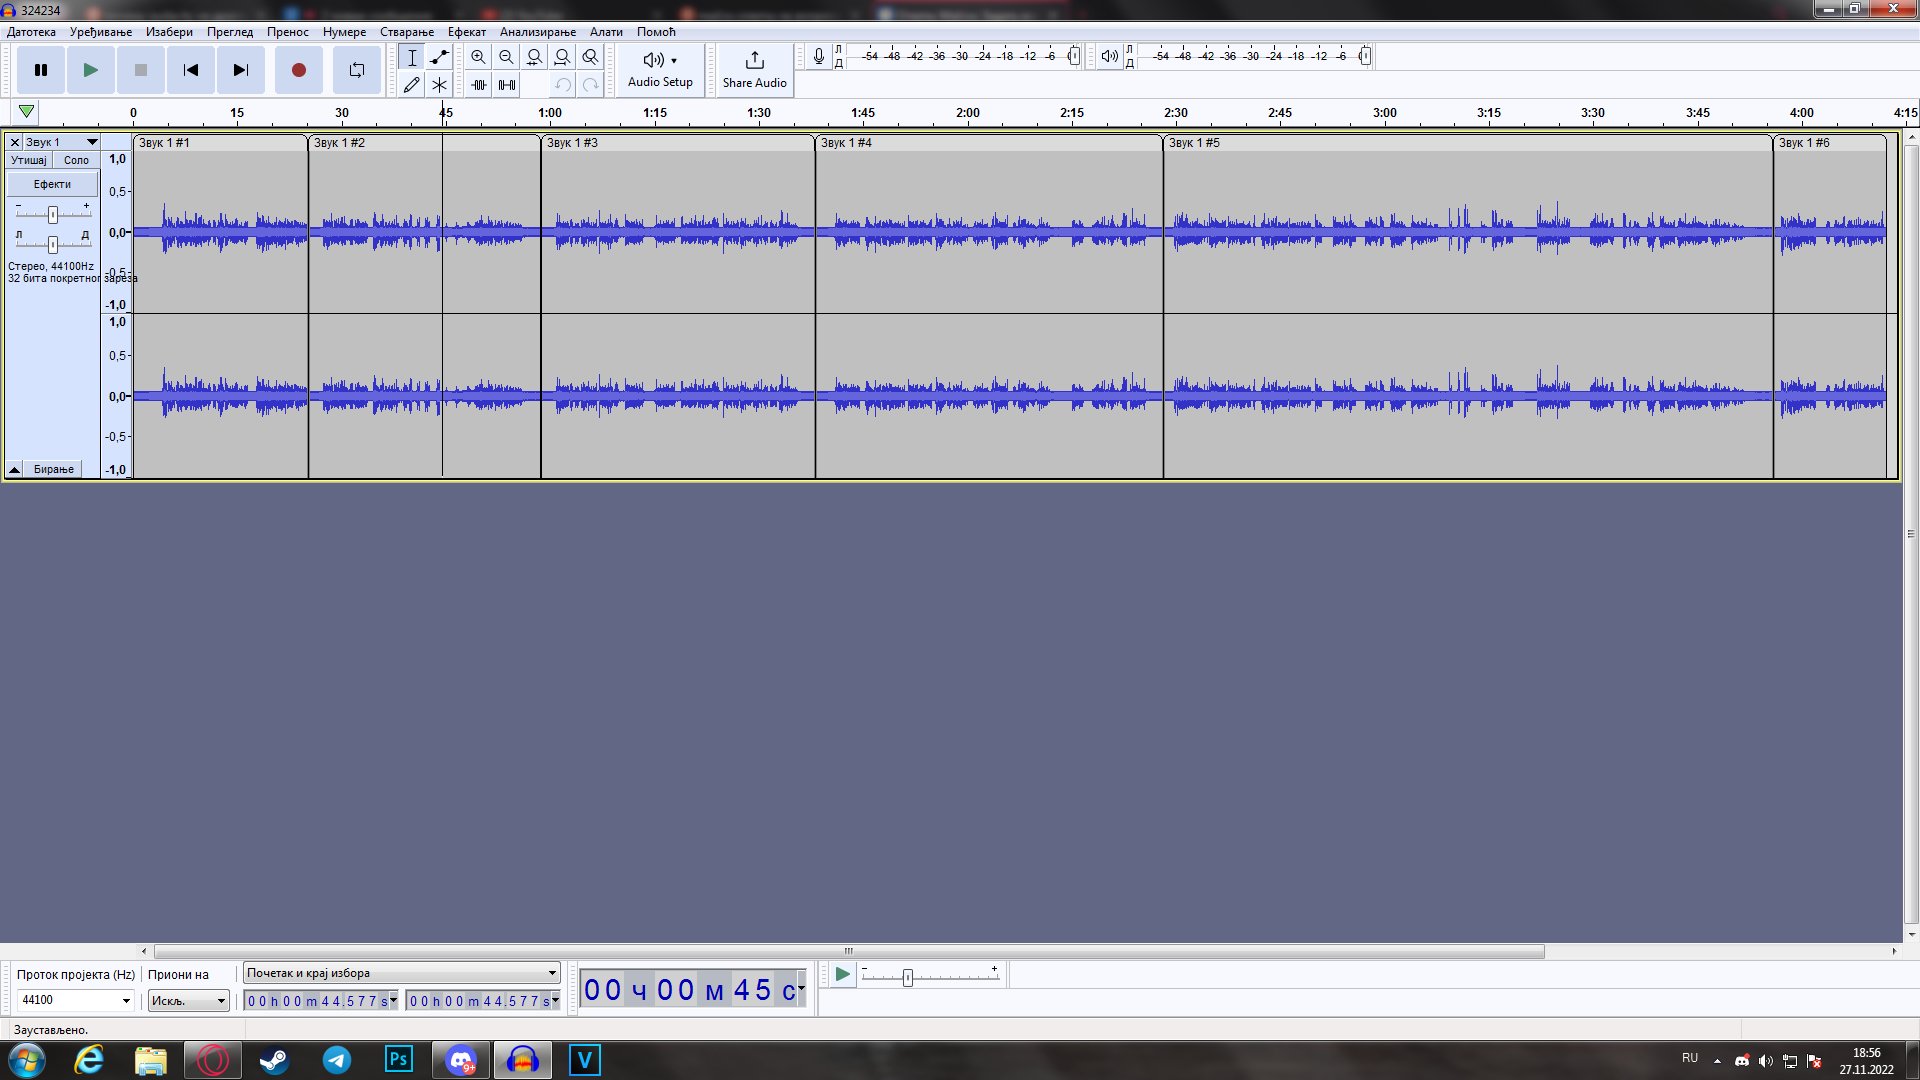
Task: Open Telegram from the taskbar
Action: click(x=337, y=1060)
